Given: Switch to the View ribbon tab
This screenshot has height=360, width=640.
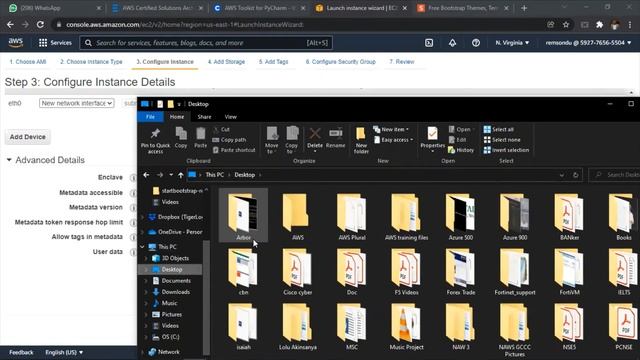Looking at the screenshot, I should click(x=231, y=117).
